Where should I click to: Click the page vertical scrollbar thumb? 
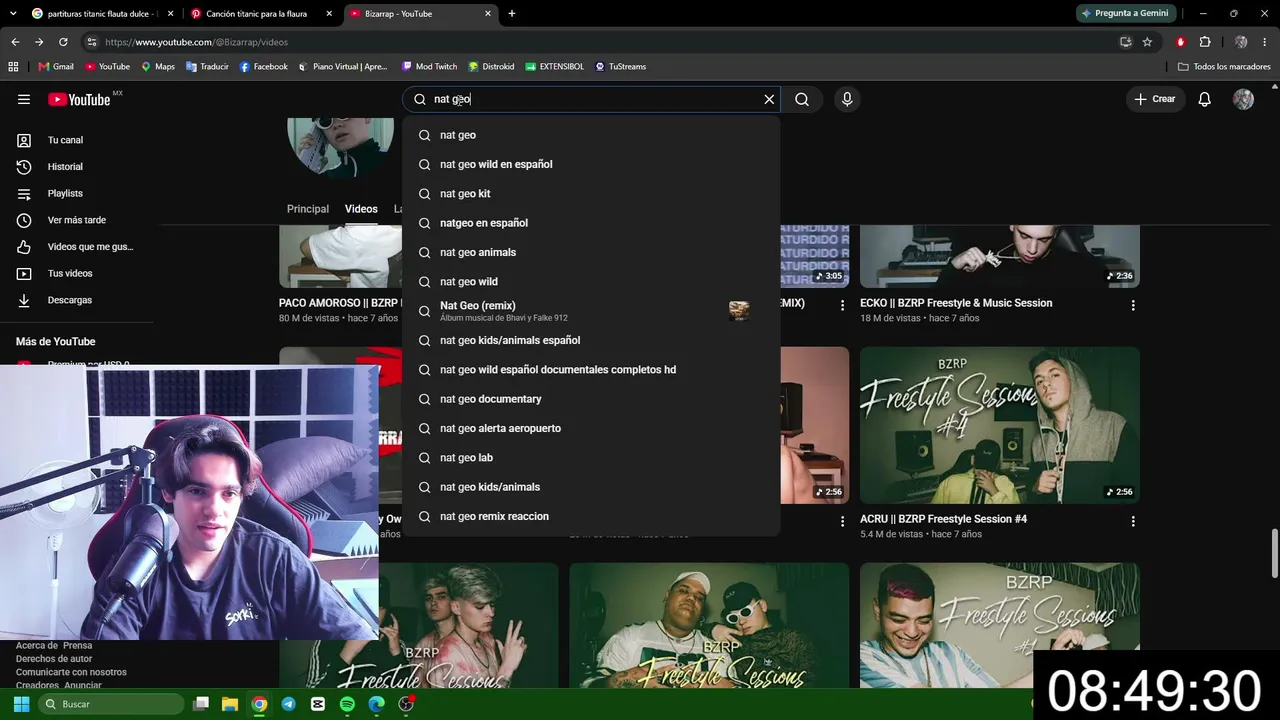click(1274, 553)
